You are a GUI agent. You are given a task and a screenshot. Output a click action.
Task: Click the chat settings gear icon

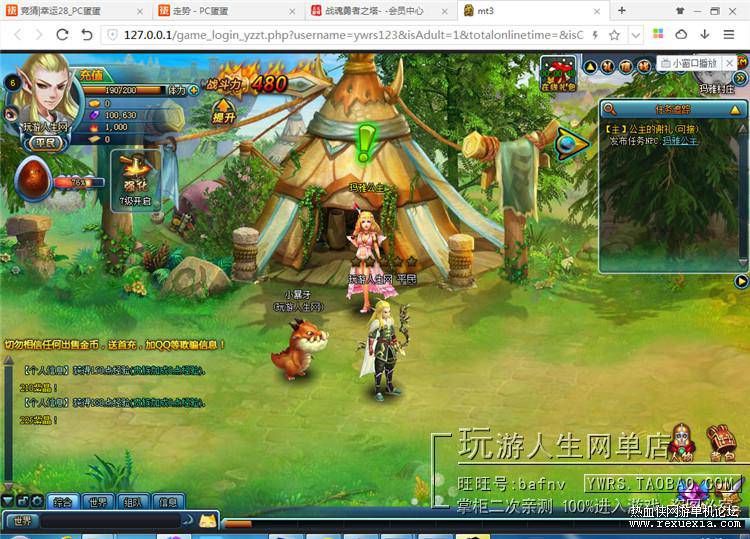[37, 501]
